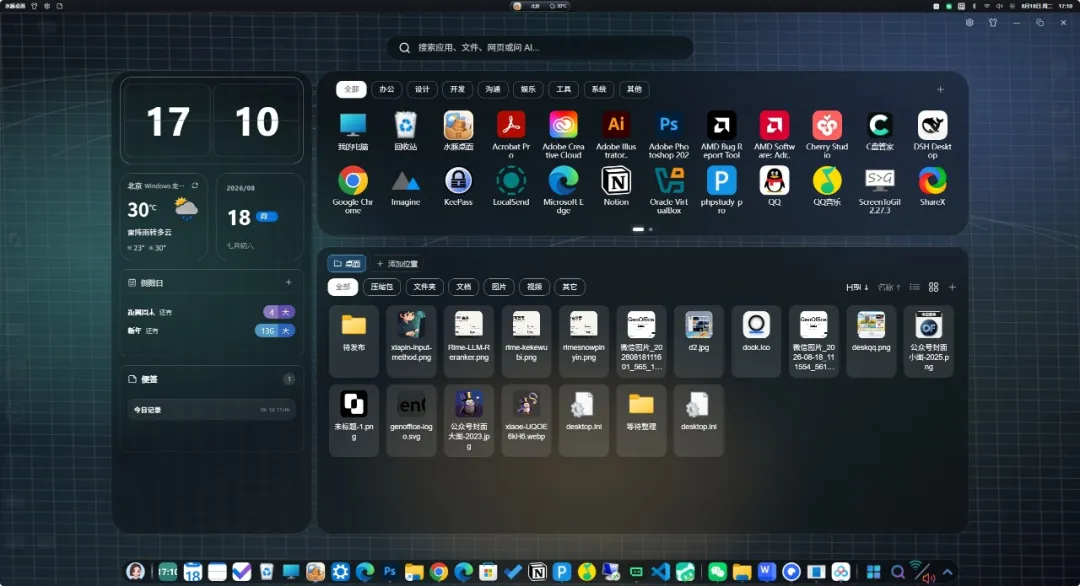
Task: Sort files by 时间 descending
Action: [x=858, y=287]
